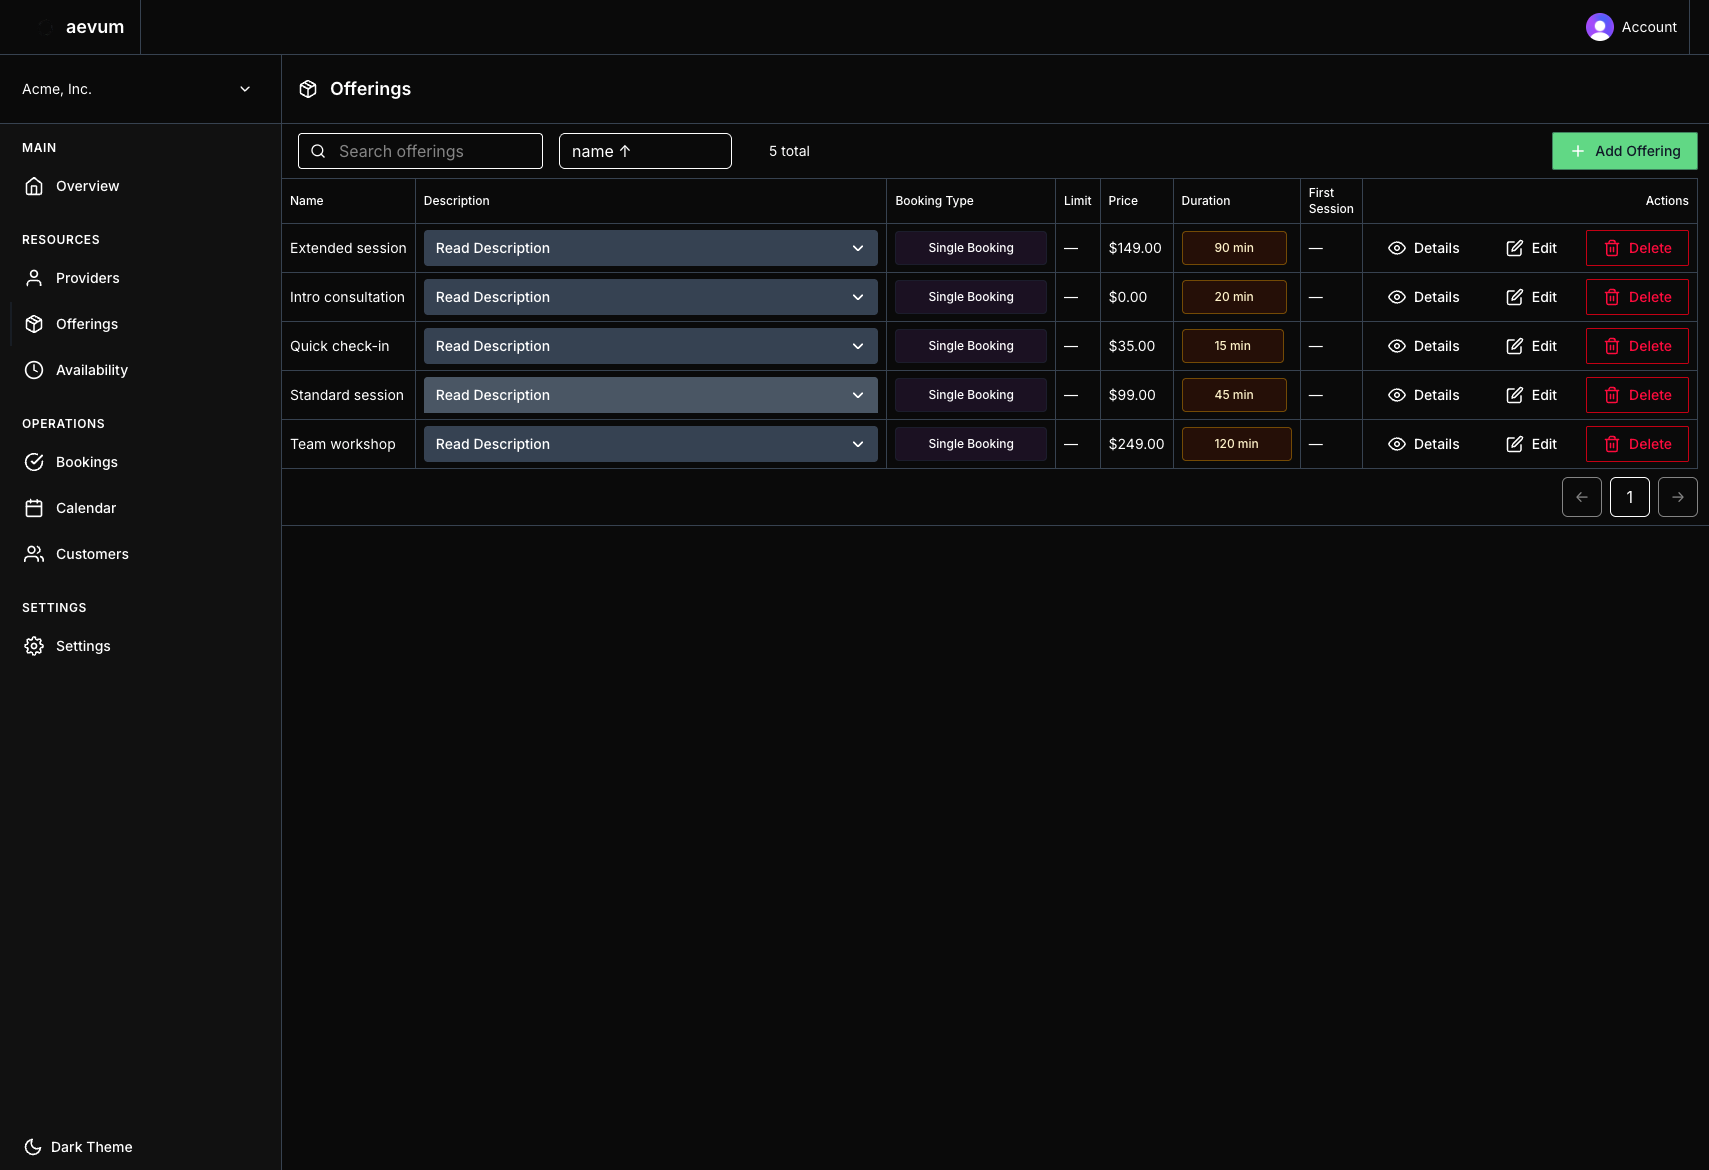1709x1170 pixels.
Task: Click pencil edit icon for Extended session
Action: [x=1515, y=248]
